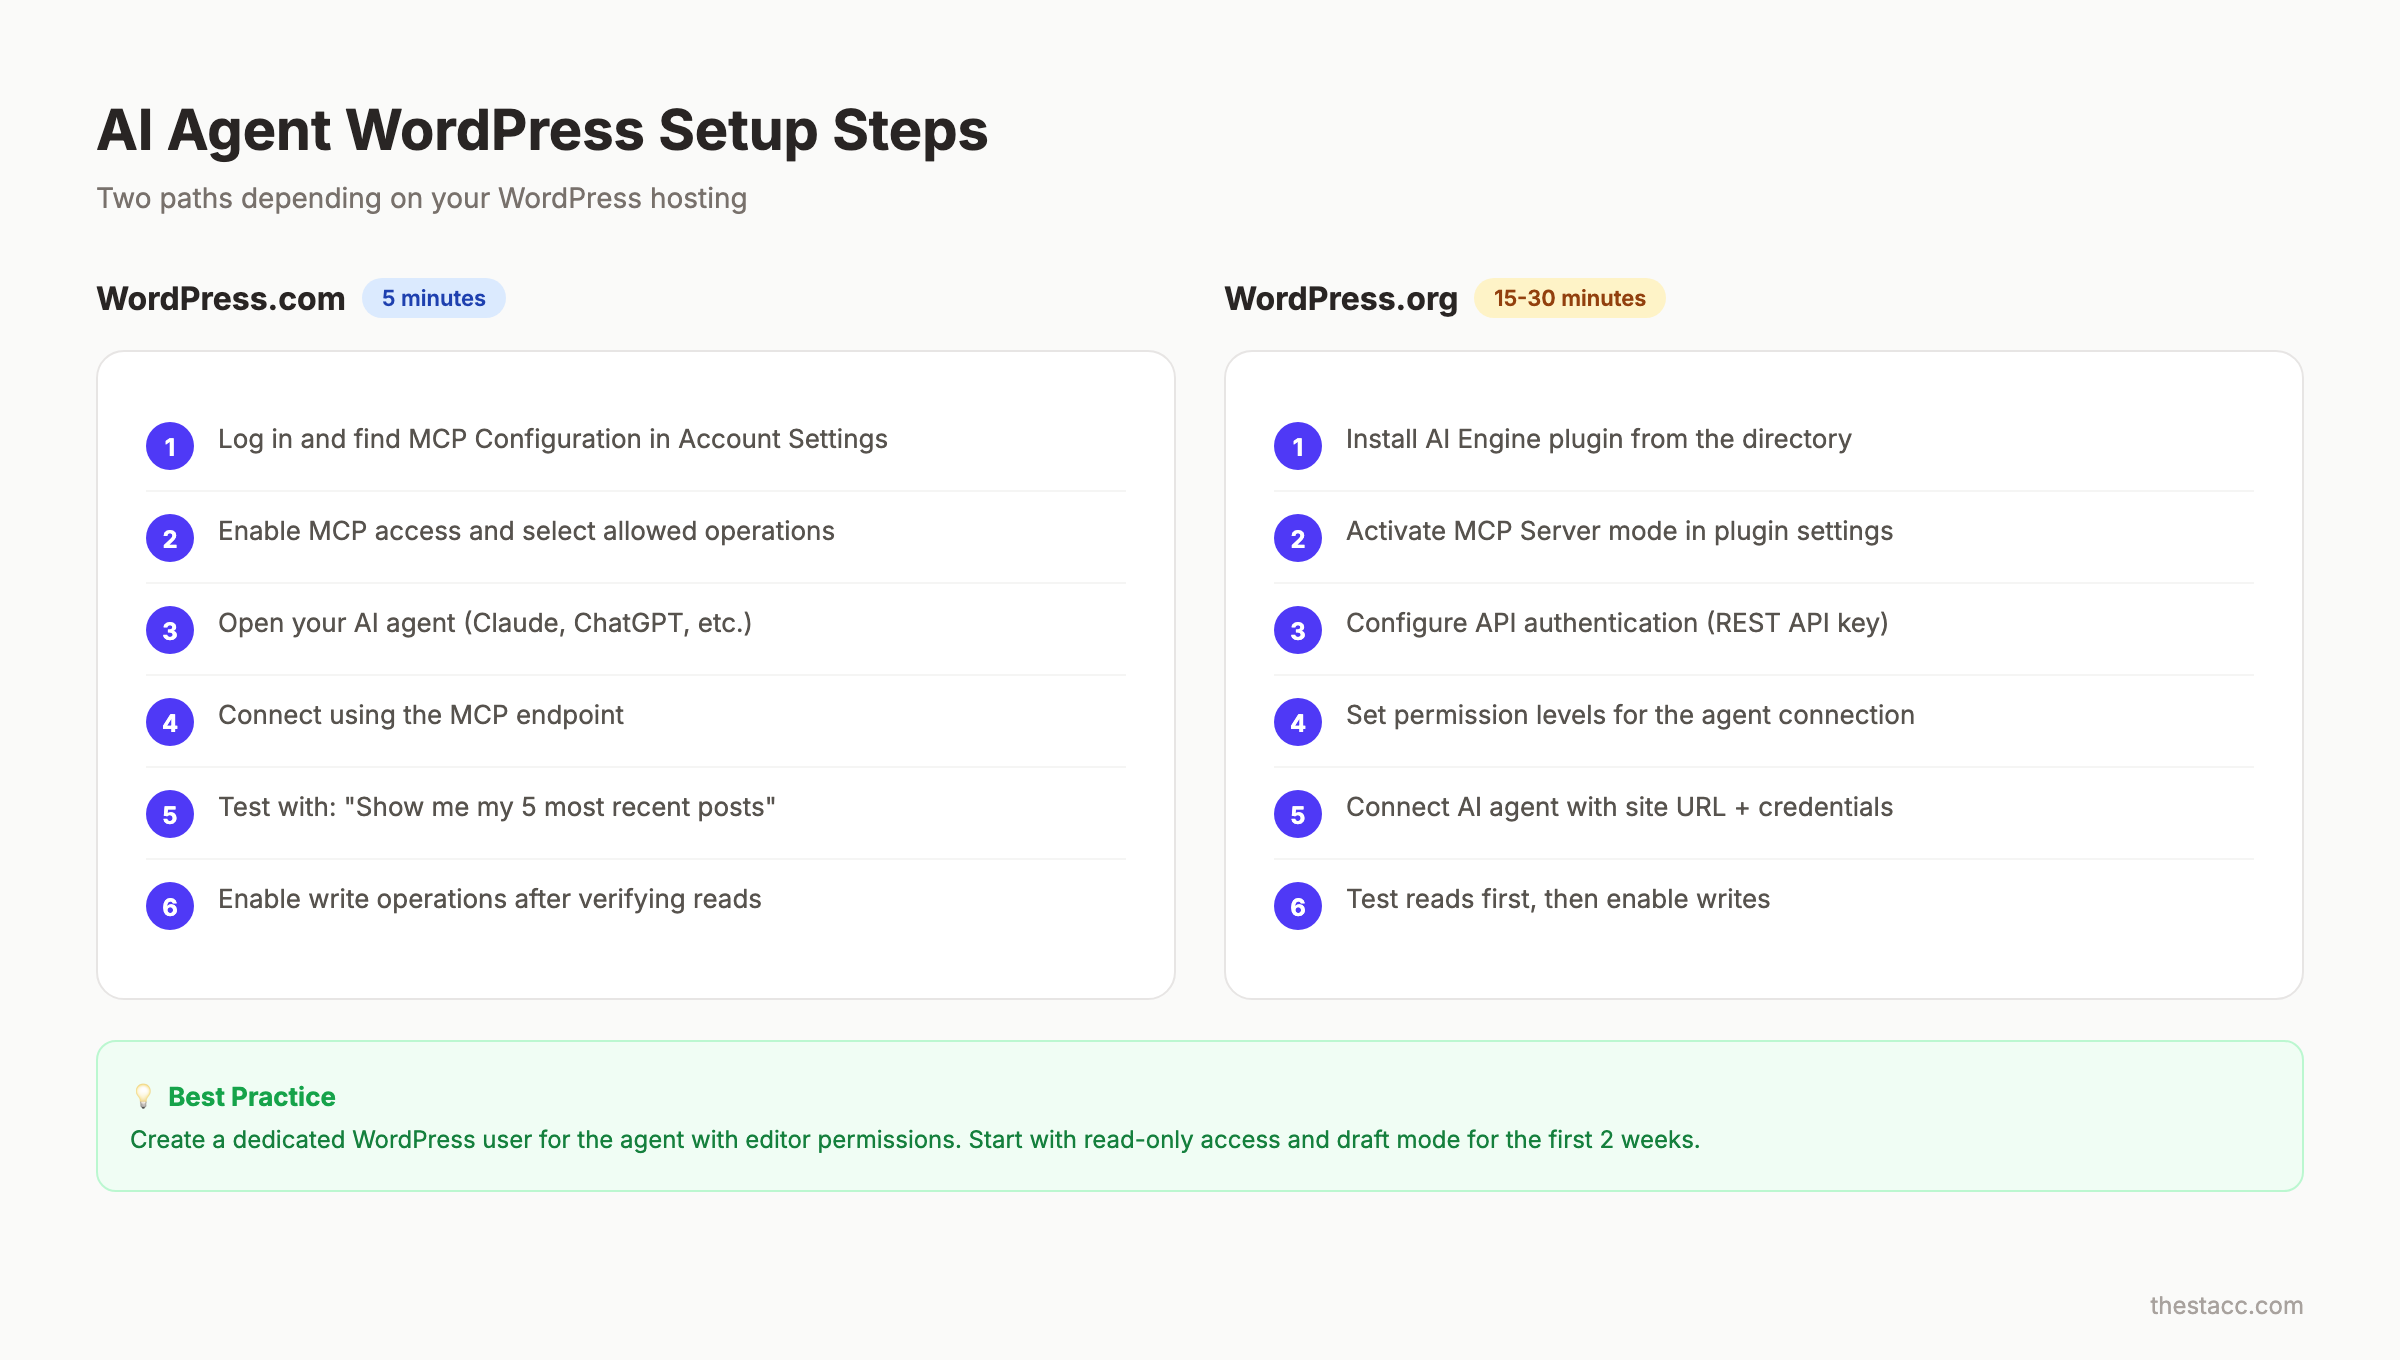Click step 1 circle under WordPress.com
This screenshot has height=1360, width=2400.
(x=170, y=446)
